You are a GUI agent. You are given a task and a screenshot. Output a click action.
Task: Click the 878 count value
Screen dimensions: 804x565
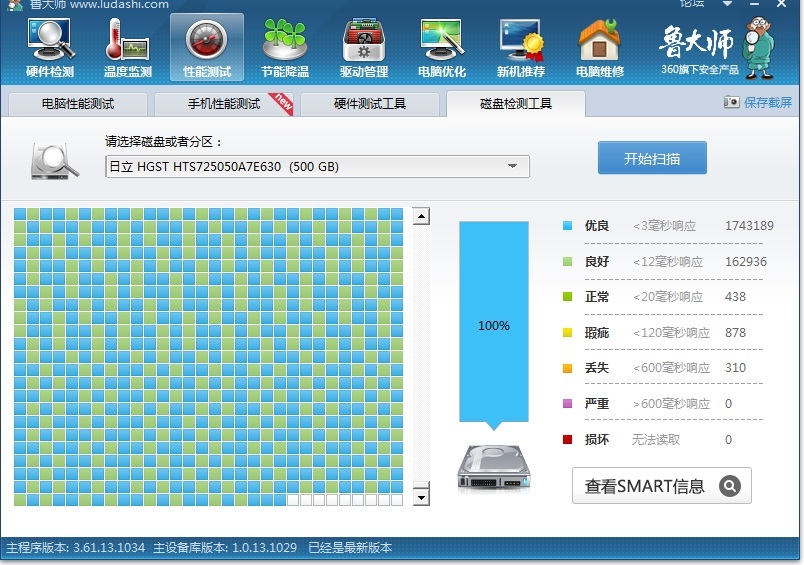click(x=735, y=332)
